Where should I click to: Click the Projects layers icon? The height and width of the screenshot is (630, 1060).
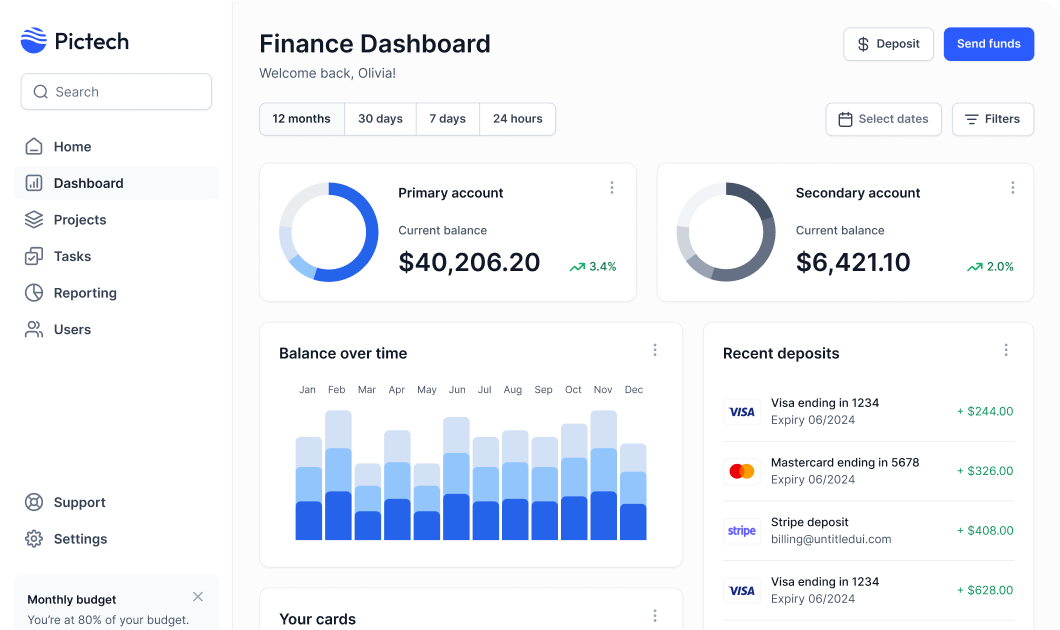[34, 220]
